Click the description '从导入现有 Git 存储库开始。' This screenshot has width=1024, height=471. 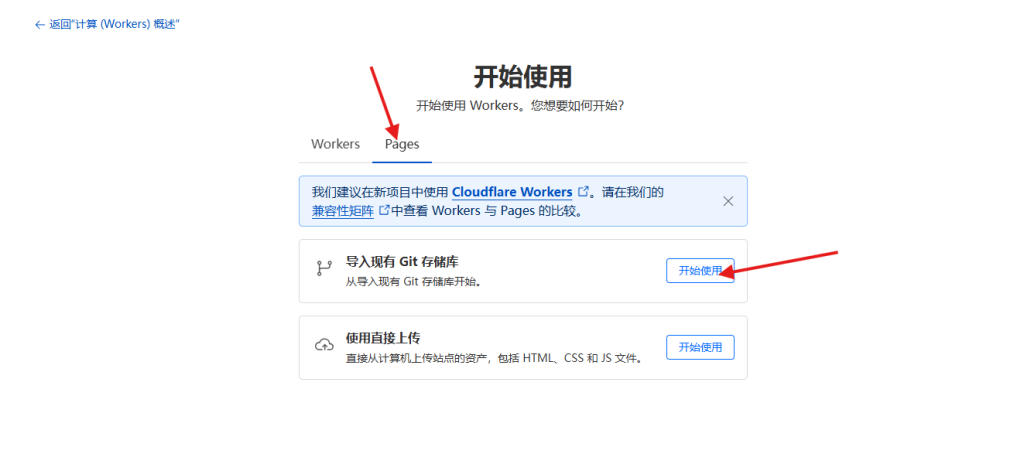coord(413,282)
